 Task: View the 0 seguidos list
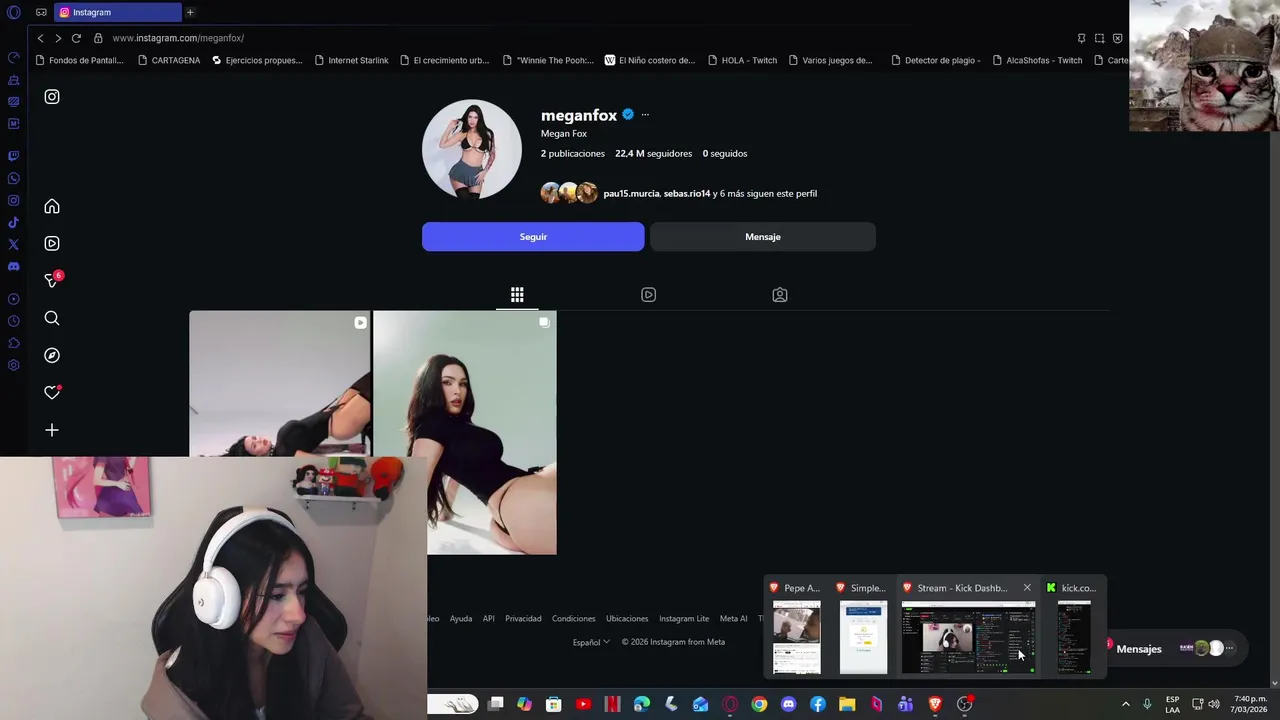tap(725, 154)
